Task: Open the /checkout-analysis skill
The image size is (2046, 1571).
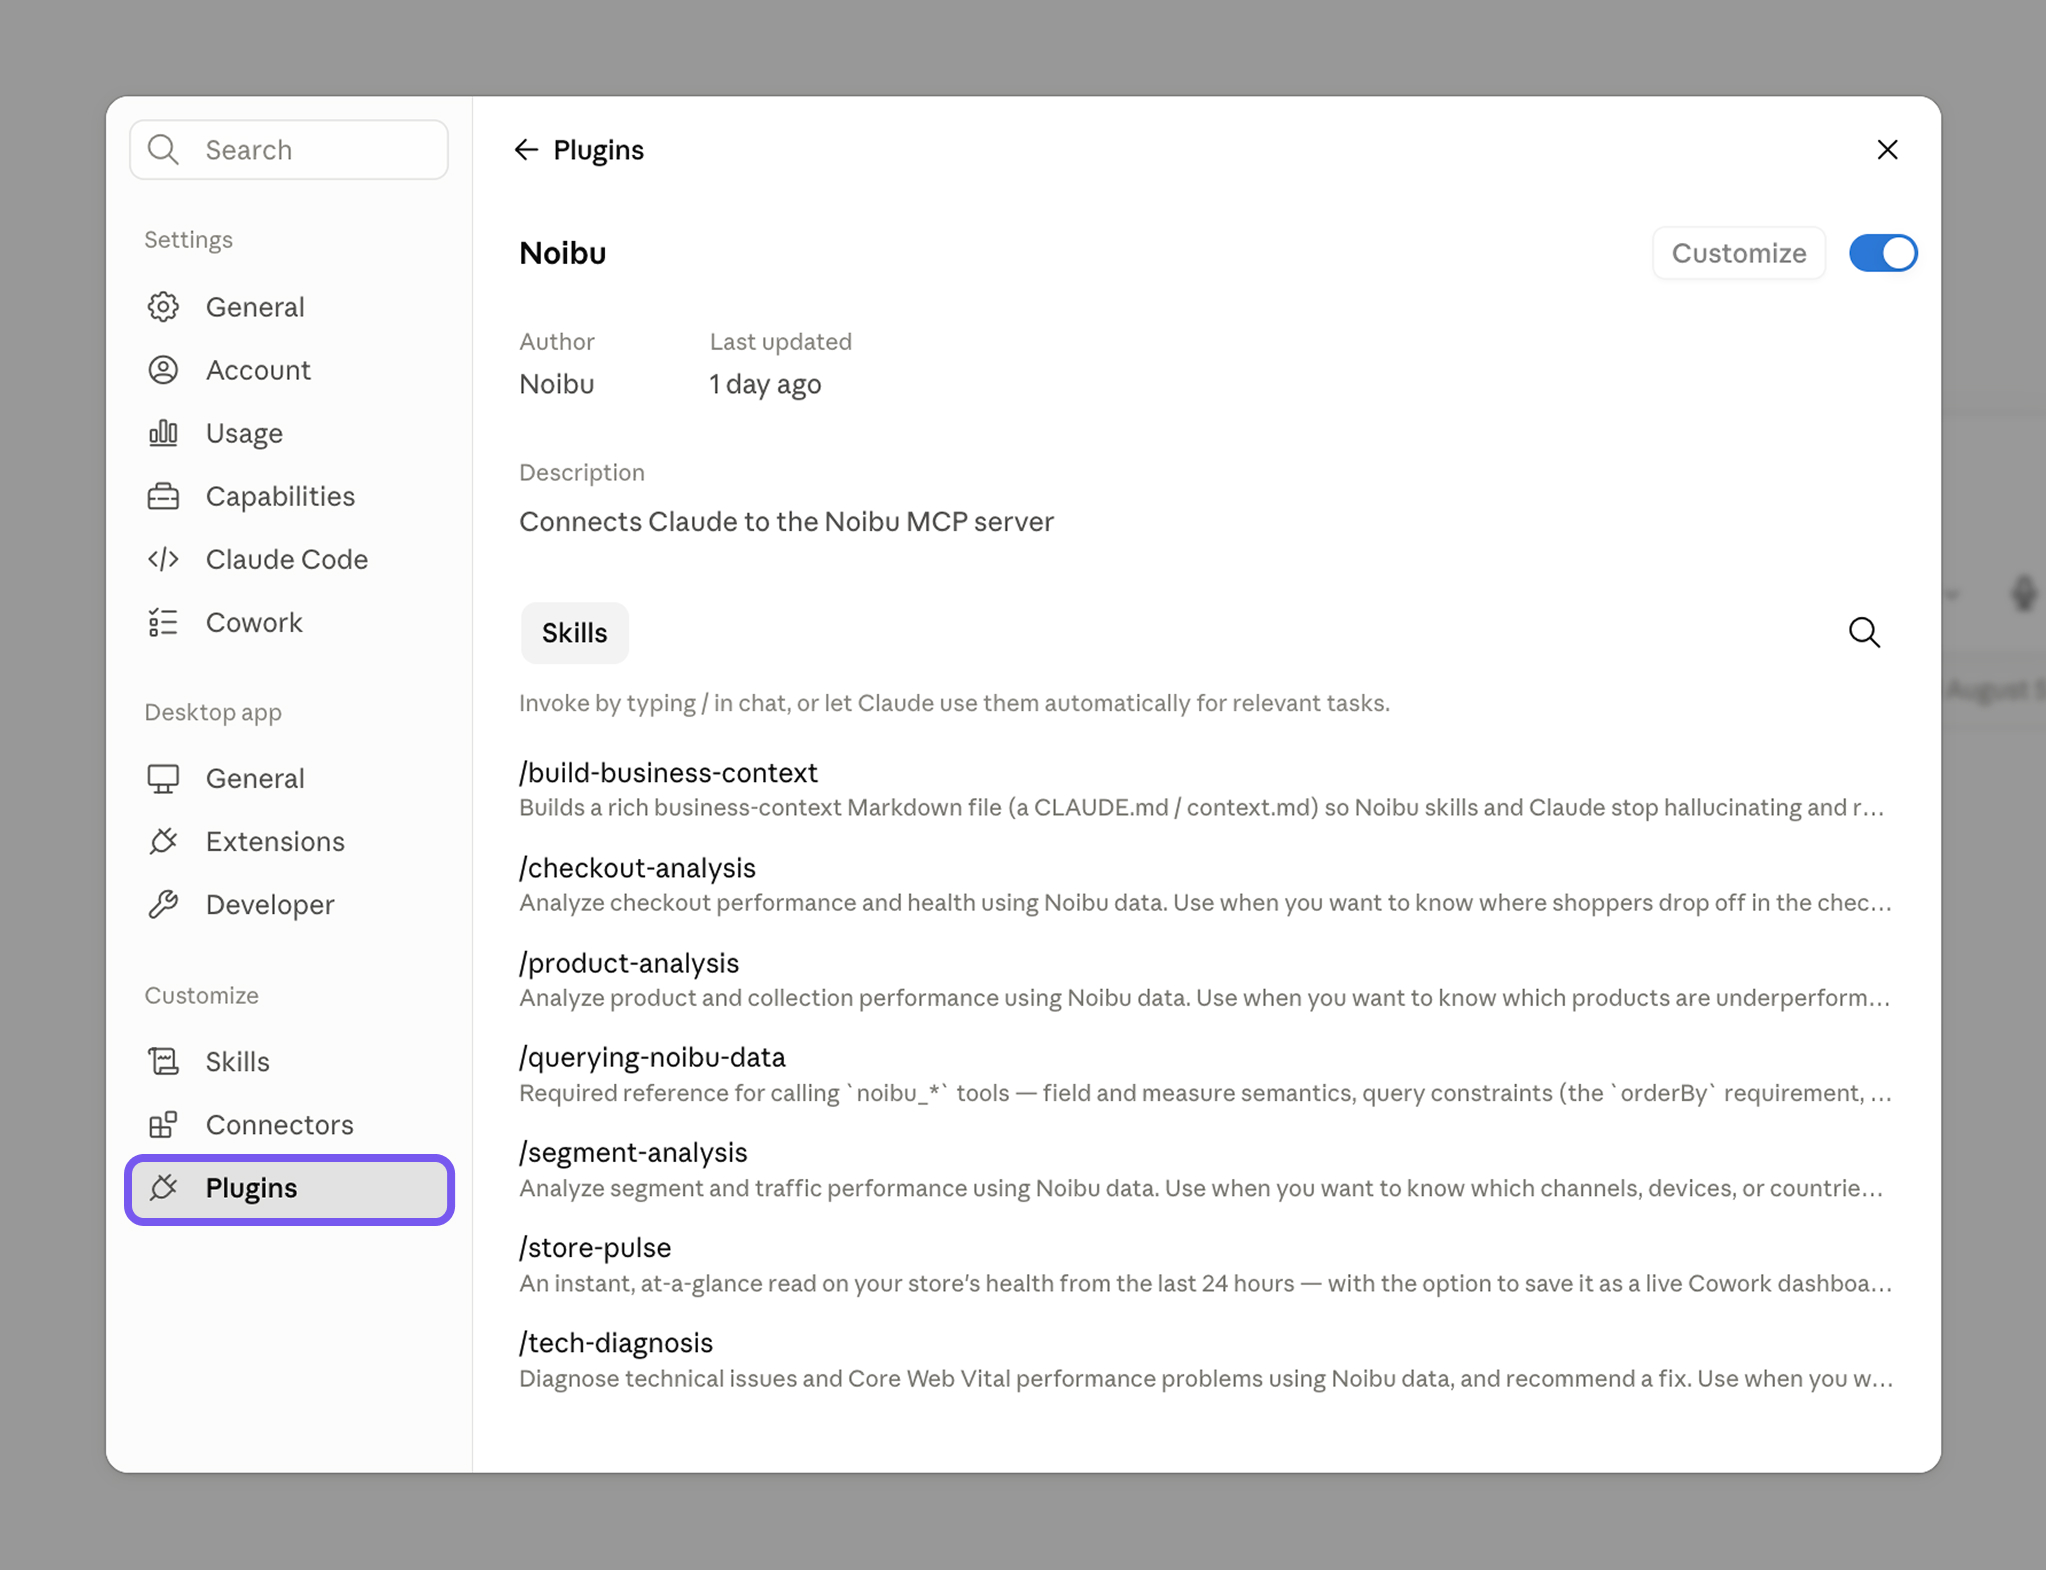Action: (x=637, y=867)
